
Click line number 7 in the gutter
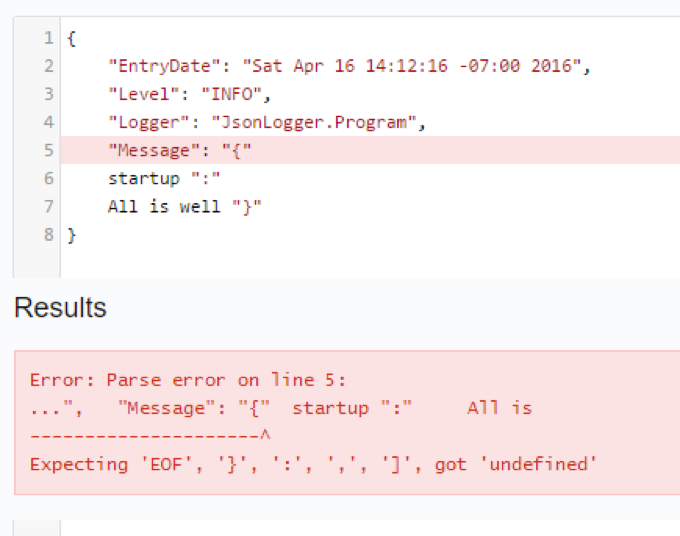click(48, 207)
